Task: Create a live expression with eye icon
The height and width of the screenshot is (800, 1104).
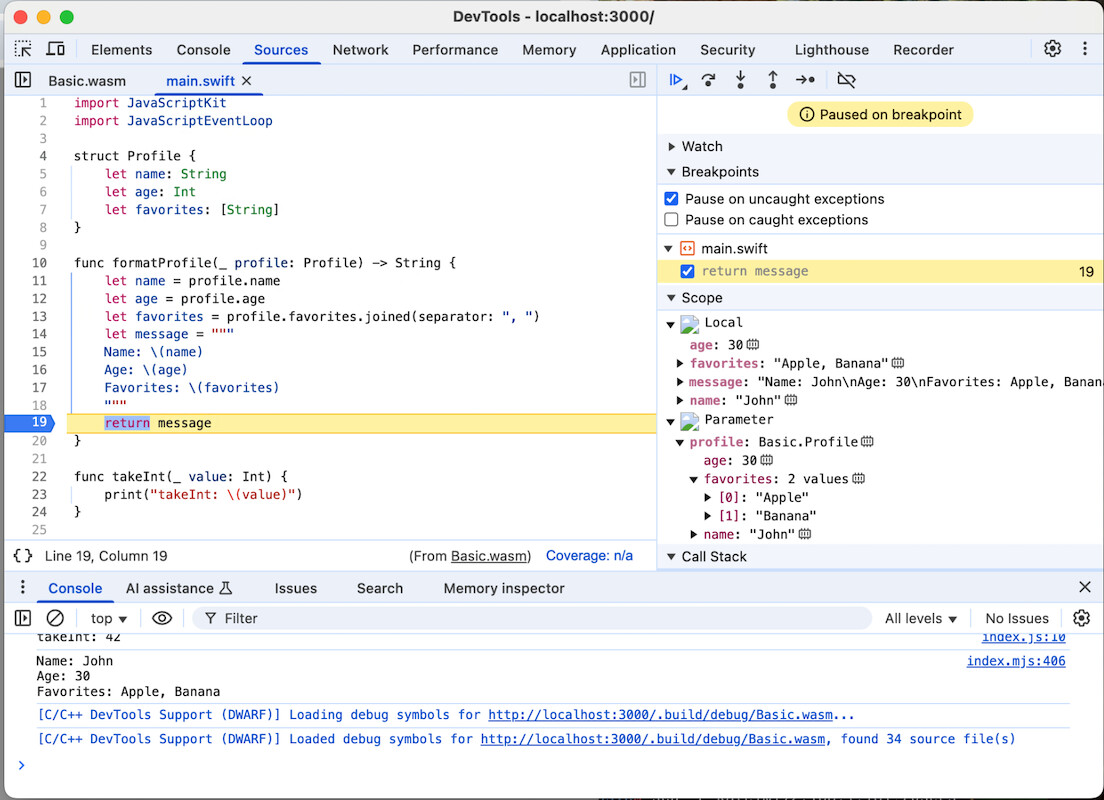Action: coord(162,618)
